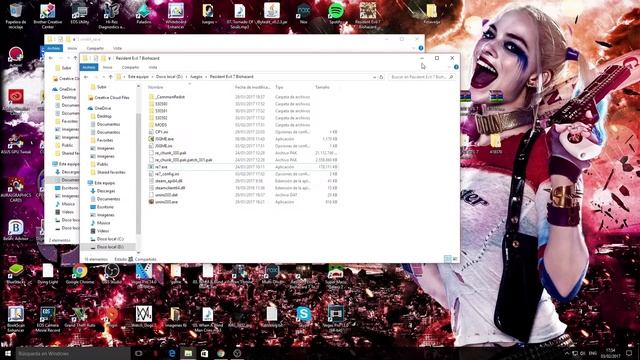640x360 pixels.
Task: Sort files by Nombre column header
Action: click(x=156, y=87)
